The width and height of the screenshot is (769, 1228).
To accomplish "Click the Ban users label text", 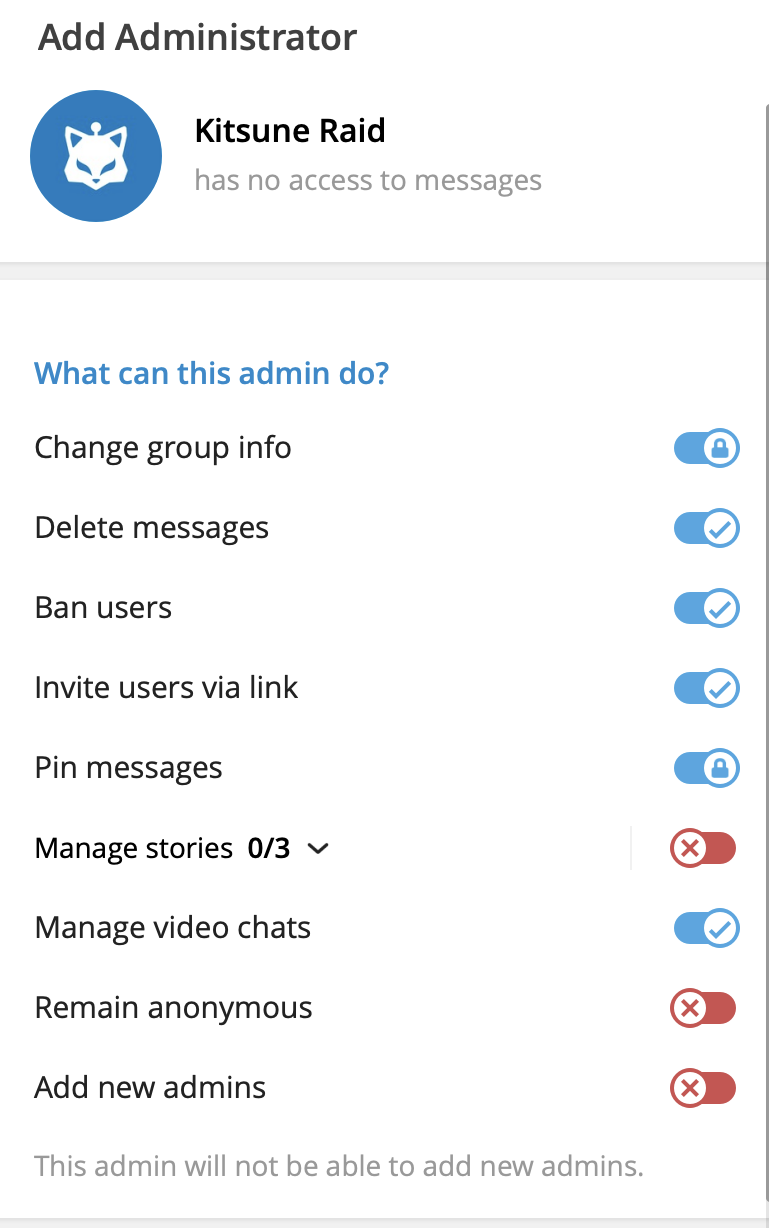I will [x=103, y=608].
